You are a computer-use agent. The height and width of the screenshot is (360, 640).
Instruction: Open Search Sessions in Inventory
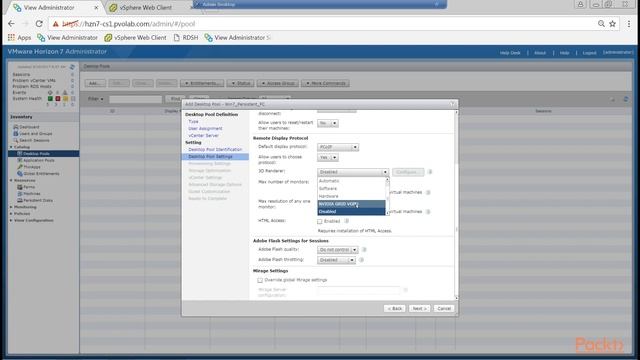(31, 140)
